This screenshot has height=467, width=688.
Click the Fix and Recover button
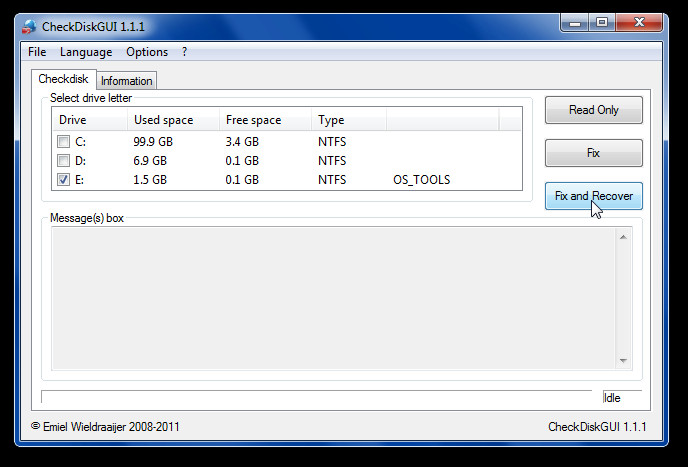(594, 196)
